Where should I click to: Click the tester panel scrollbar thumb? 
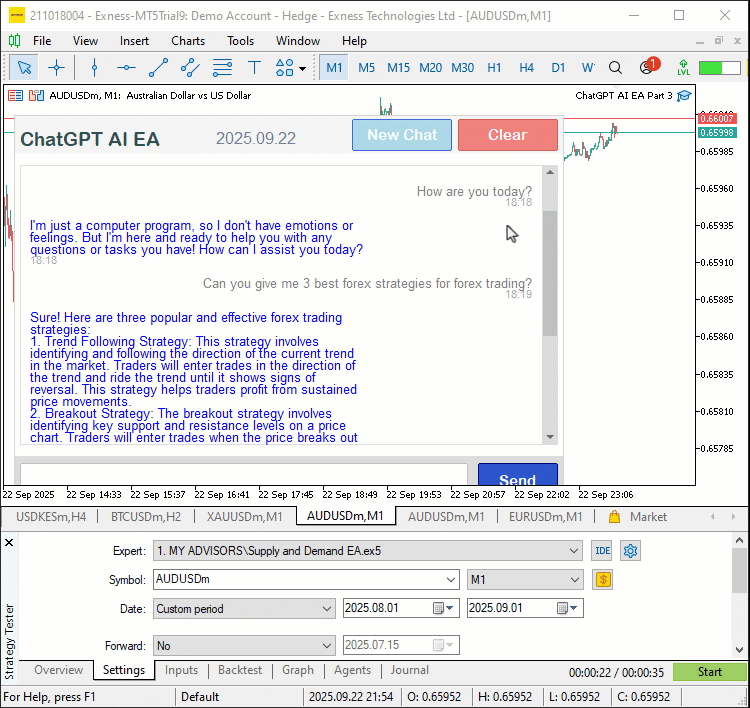click(739, 570)
